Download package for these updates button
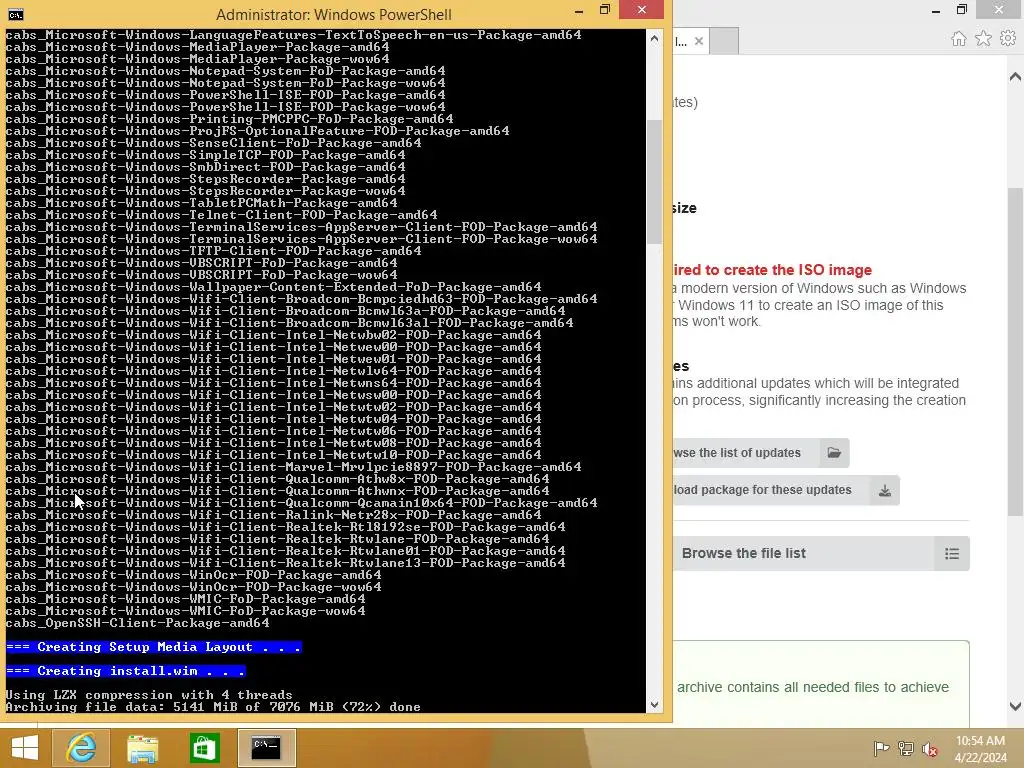Viewport: 1024px width, 768px height. click(786, 490)
